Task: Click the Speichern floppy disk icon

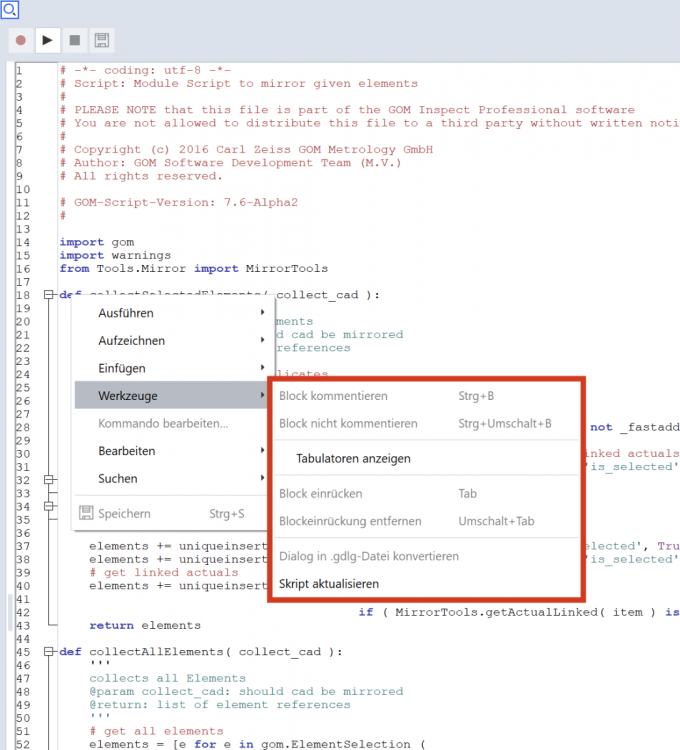Action: pos(85,514)
